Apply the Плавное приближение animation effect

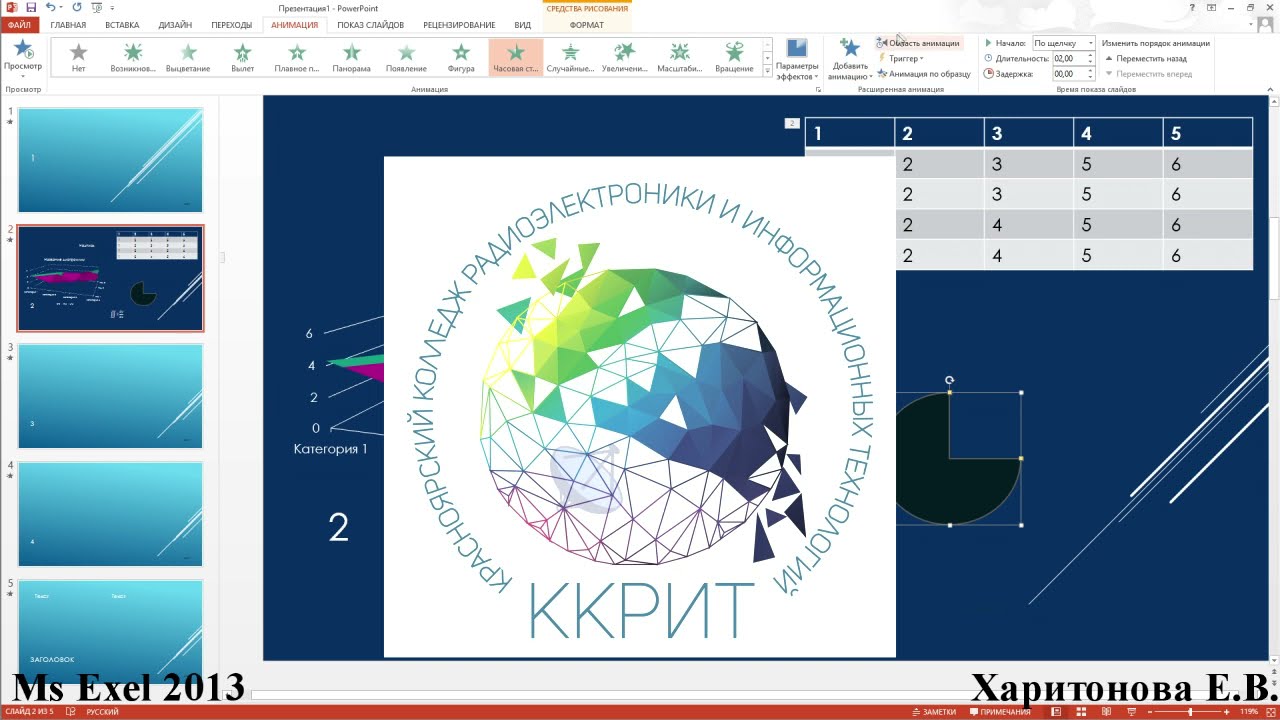point(297,58)
